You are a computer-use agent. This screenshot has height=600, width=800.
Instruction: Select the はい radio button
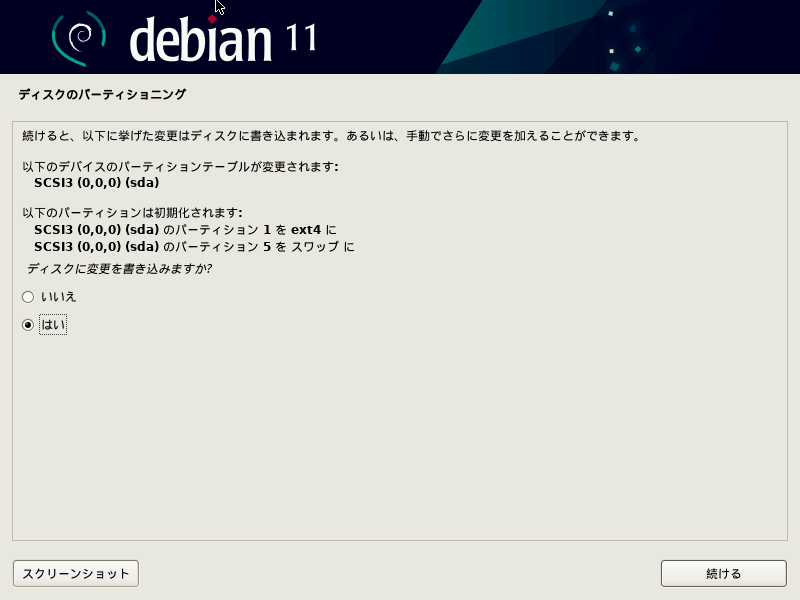(x=28, y=325)
